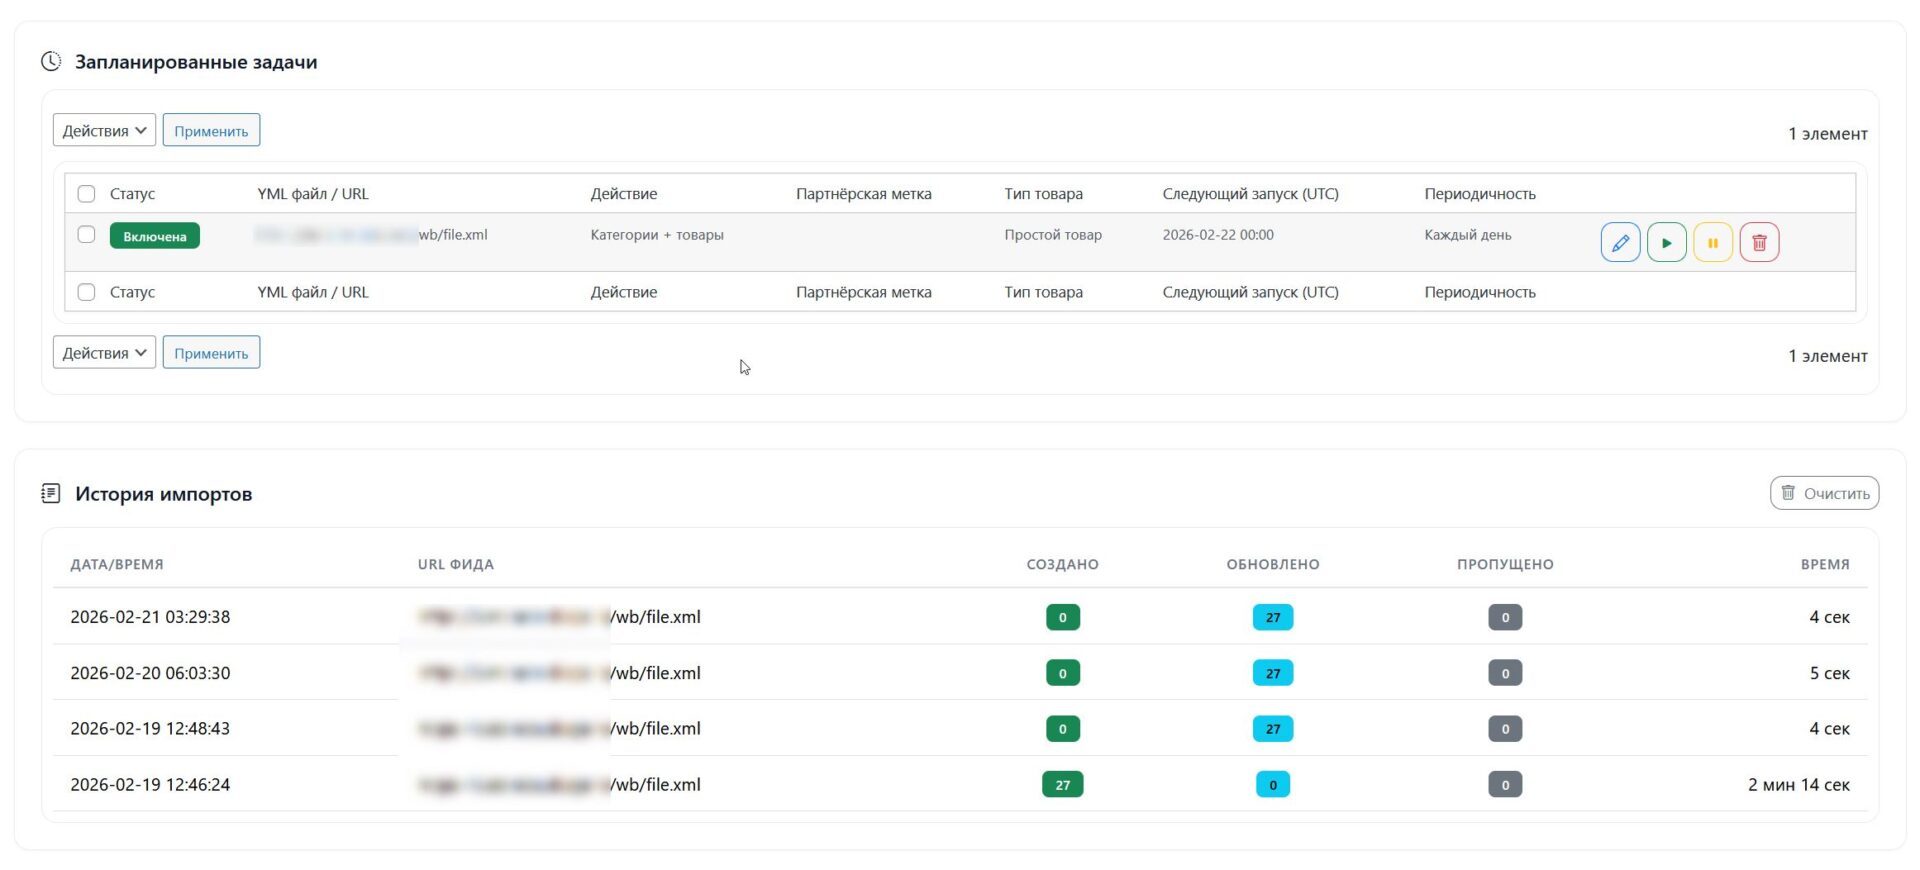
Task: Open the bottom Действия dropdown
Action: [x=104, y=352]
